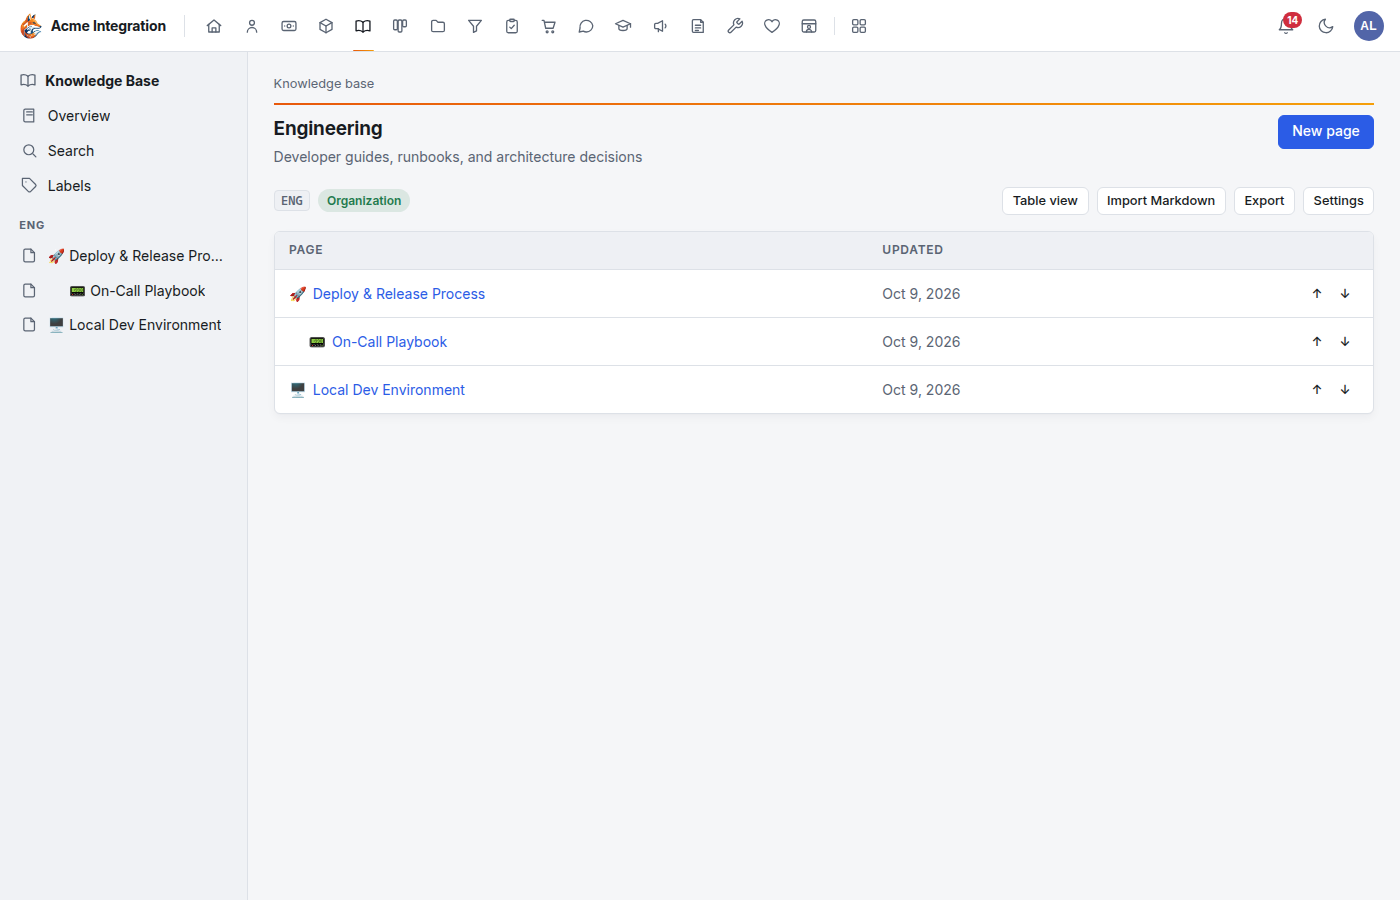Open the megaphone icon in top navigation
This screenshot has width=1400, height=900.
pos(661,26)
